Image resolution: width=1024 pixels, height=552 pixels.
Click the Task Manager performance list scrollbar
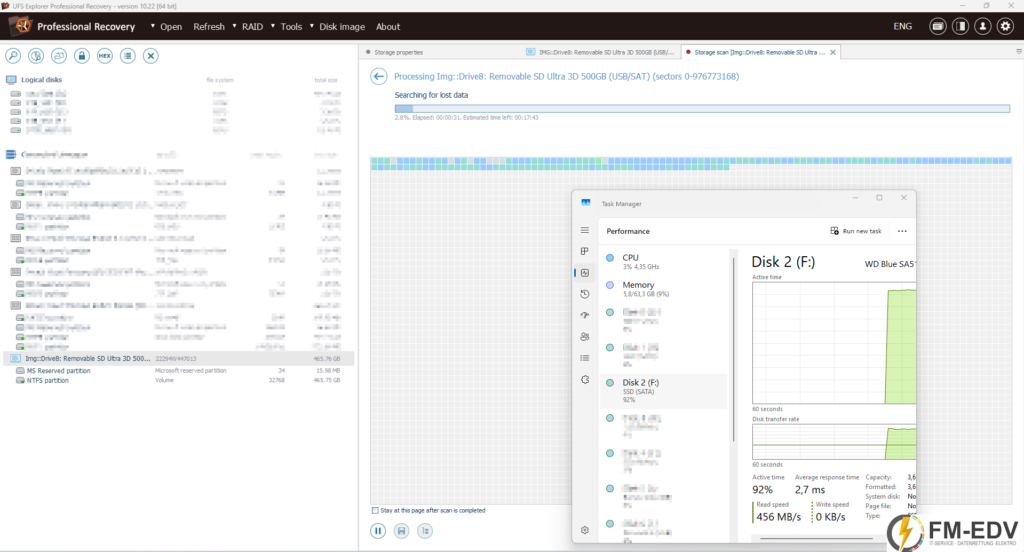(733, 349)
